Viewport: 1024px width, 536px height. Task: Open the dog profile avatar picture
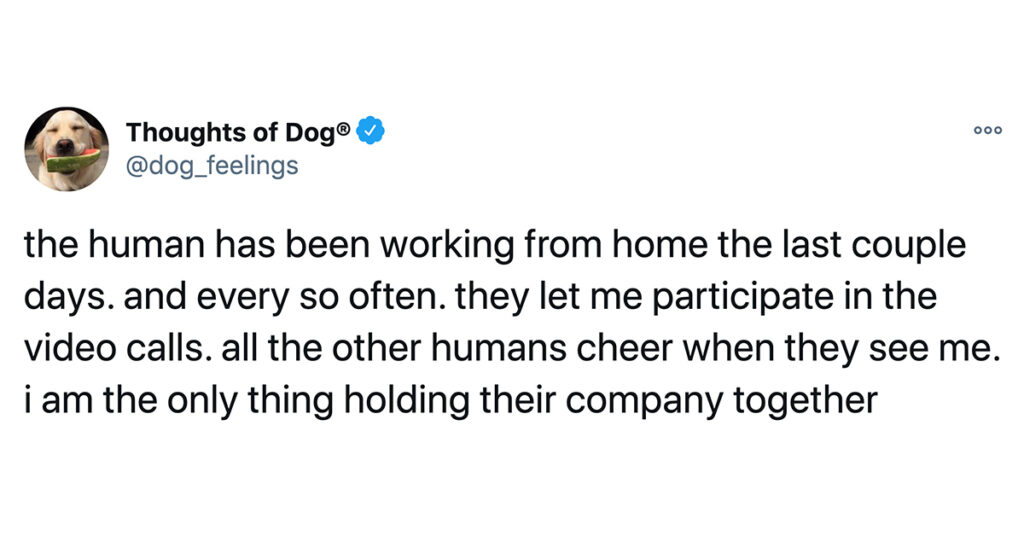point(67,149)
